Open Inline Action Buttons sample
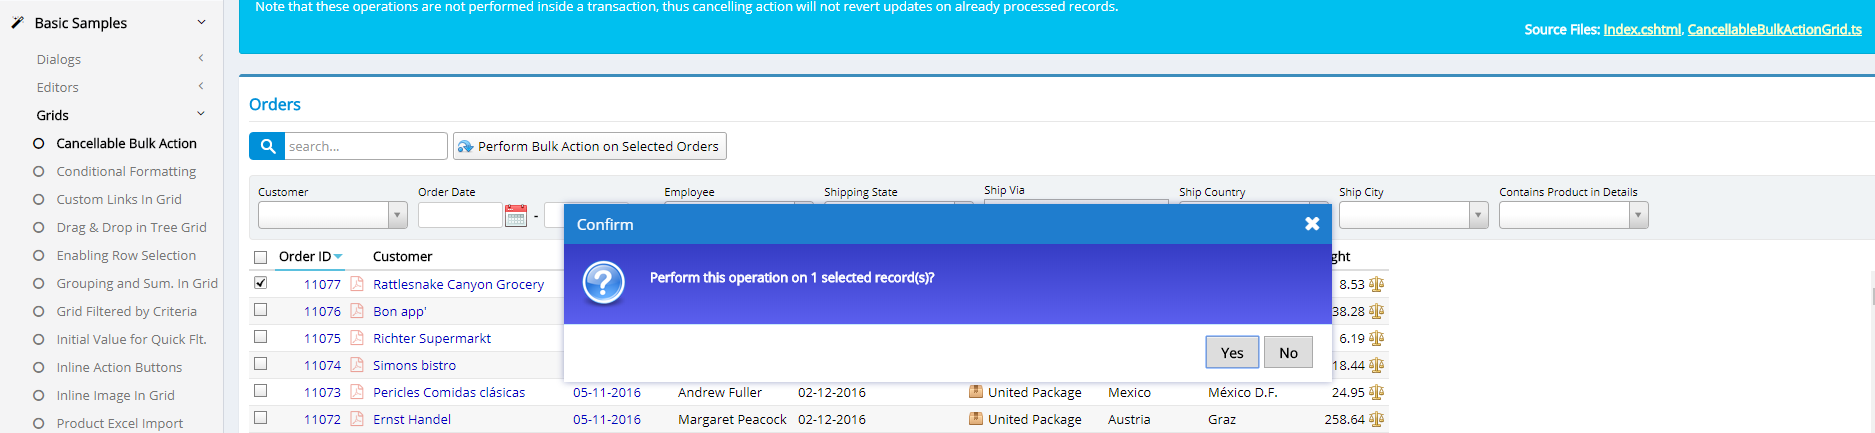The height and width of the screenshot is (433, 1875). 119,367
